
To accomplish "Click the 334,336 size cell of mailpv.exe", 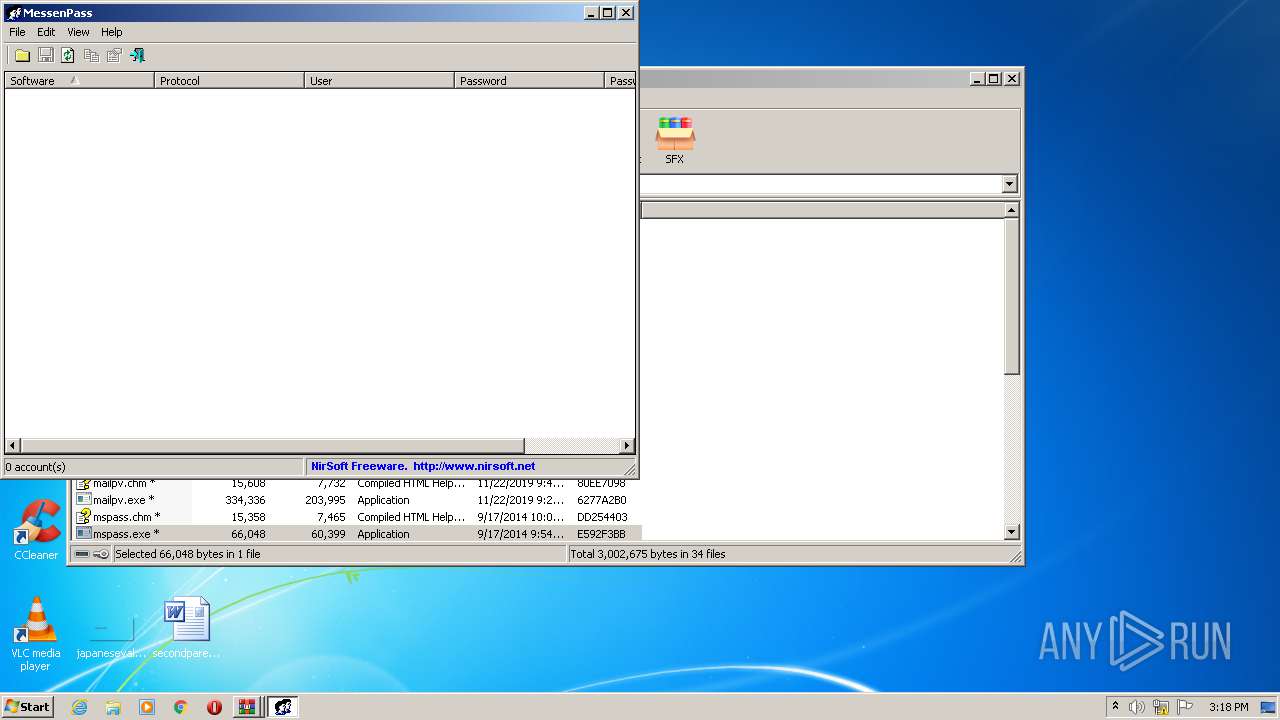I will pos(245,500).
